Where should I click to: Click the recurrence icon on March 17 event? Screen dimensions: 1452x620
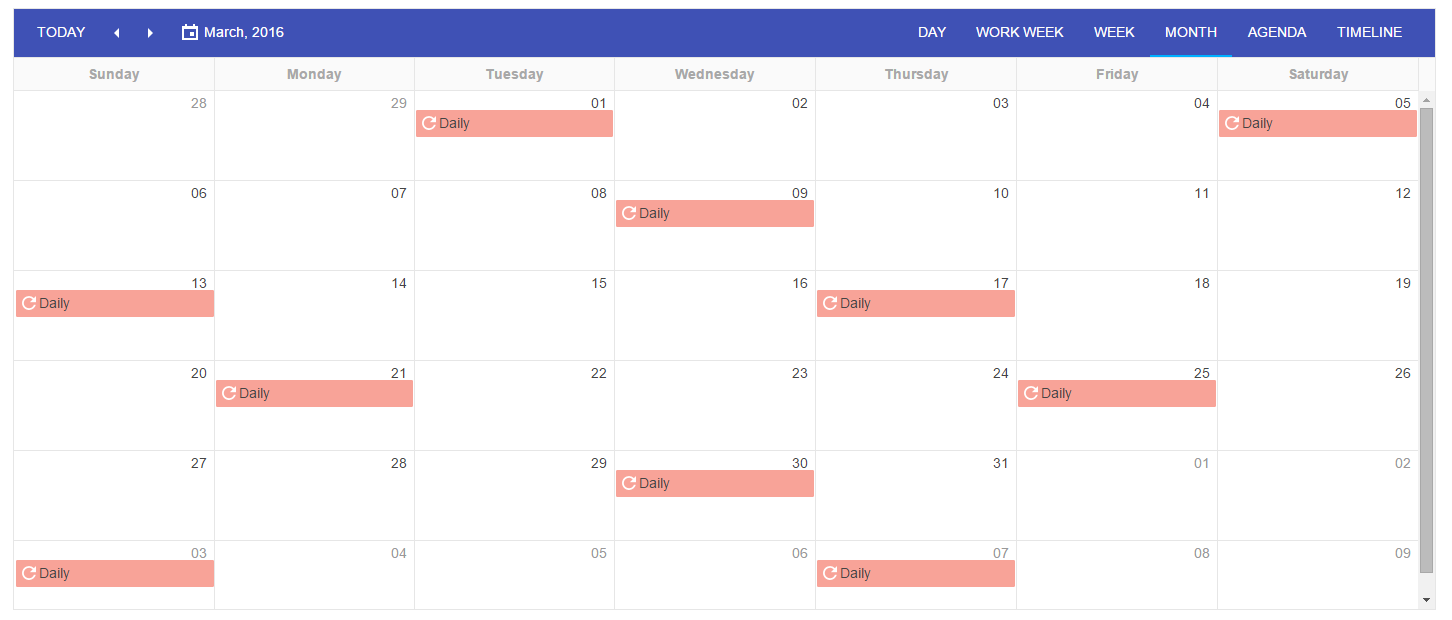click(x=830, y=303)
